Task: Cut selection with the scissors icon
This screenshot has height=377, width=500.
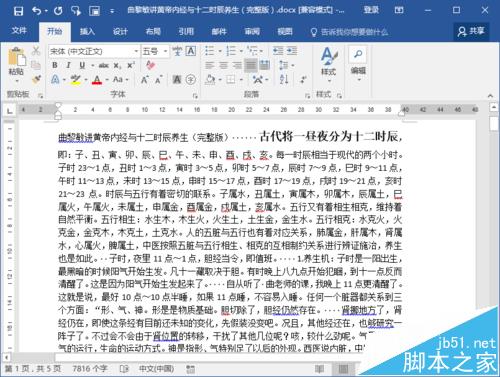Action: 36,51
